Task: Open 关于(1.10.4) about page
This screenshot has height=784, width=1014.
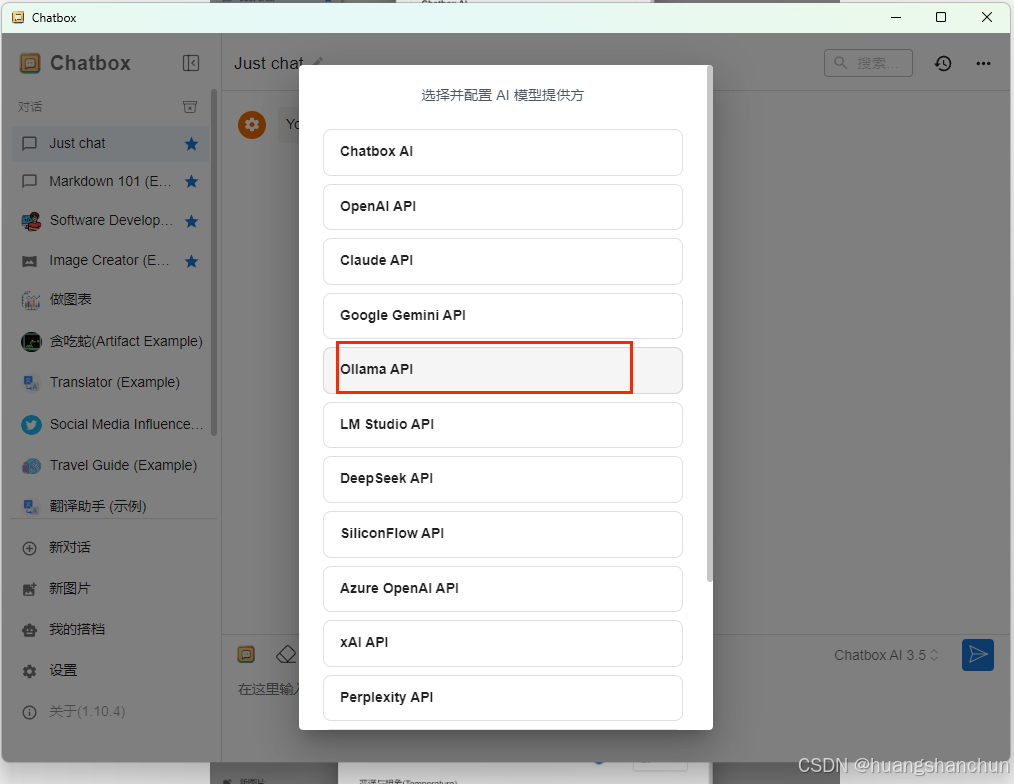Action: coord(110,712)
